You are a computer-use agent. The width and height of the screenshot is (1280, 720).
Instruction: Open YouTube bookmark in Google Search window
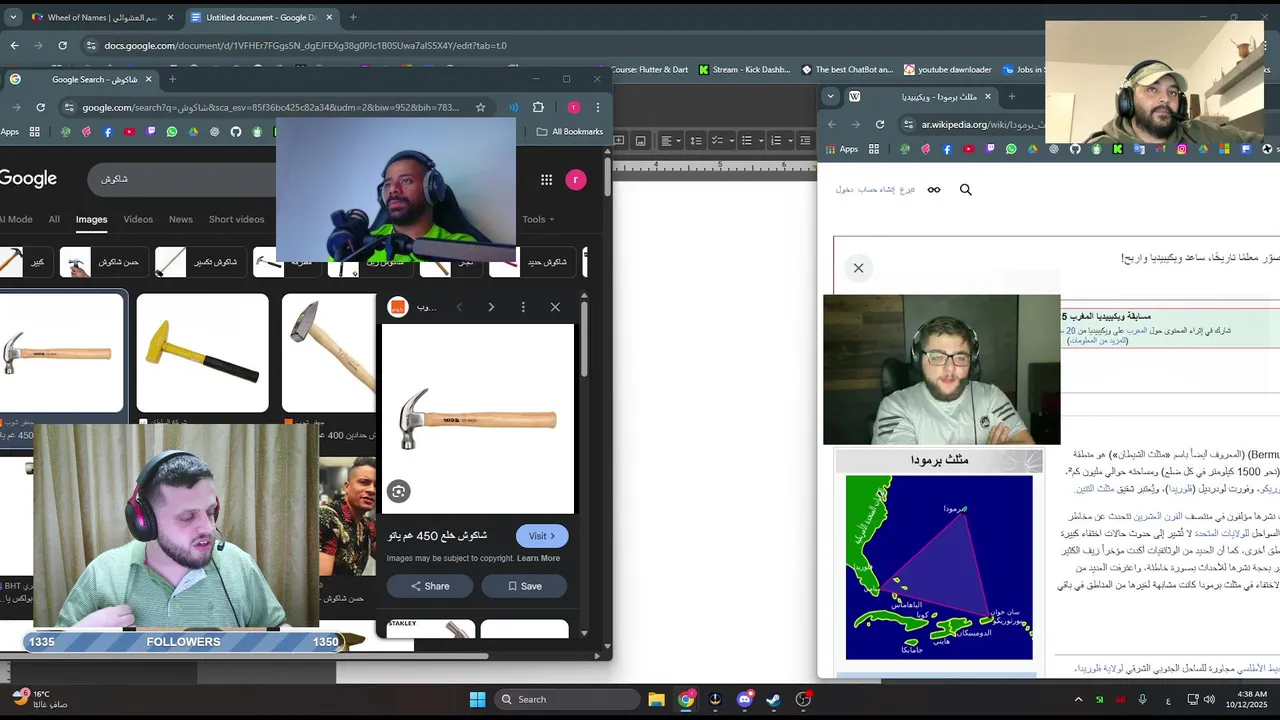(x=130, y=132)
